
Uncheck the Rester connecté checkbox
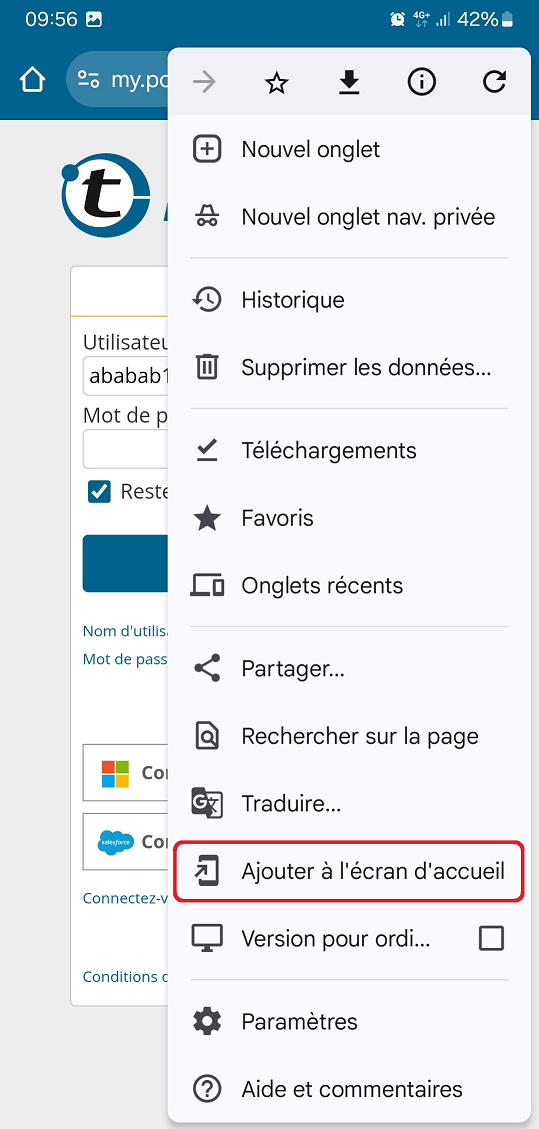click(99, 491)
